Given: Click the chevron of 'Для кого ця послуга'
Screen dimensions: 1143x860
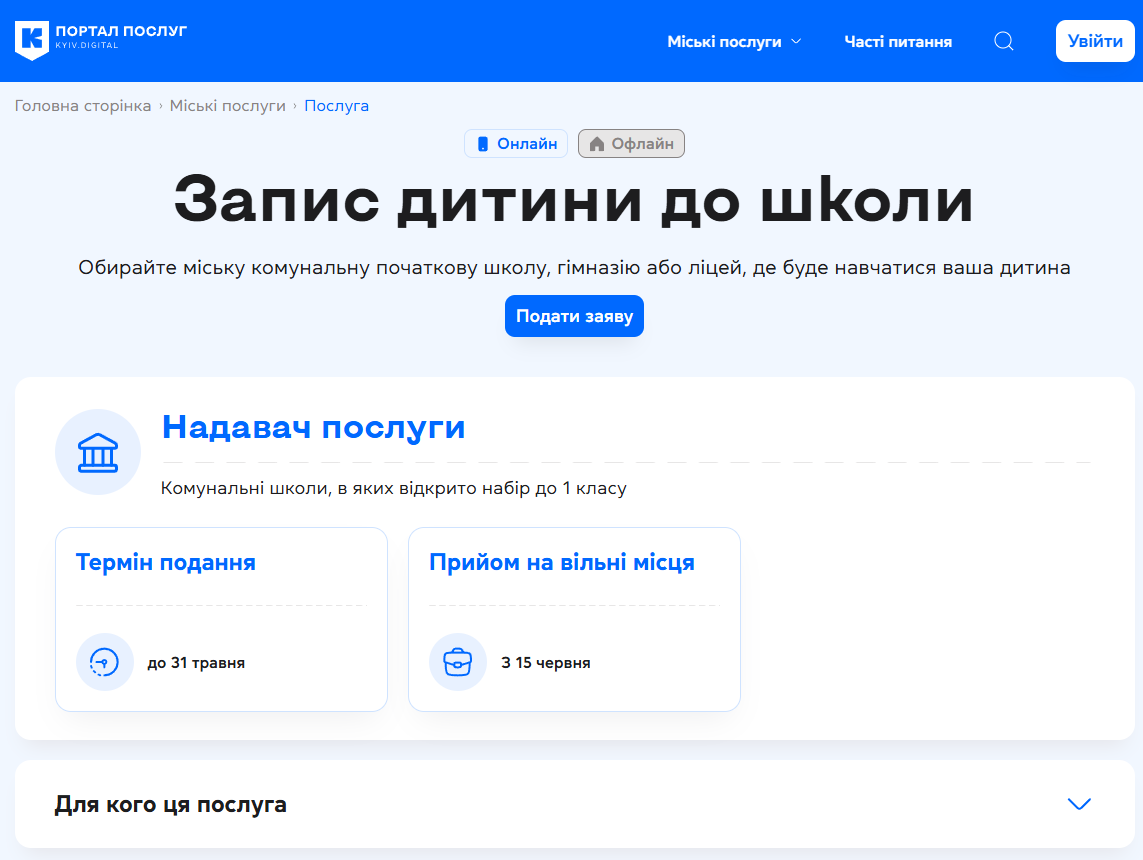Looking at the screenshot, I should point(1079,804).
